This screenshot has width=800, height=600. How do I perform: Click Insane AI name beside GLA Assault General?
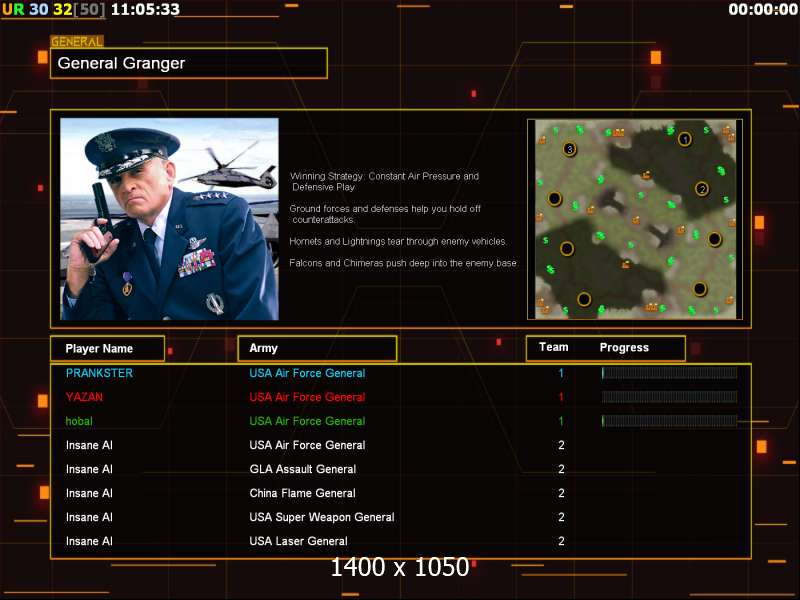coord(89,469)
